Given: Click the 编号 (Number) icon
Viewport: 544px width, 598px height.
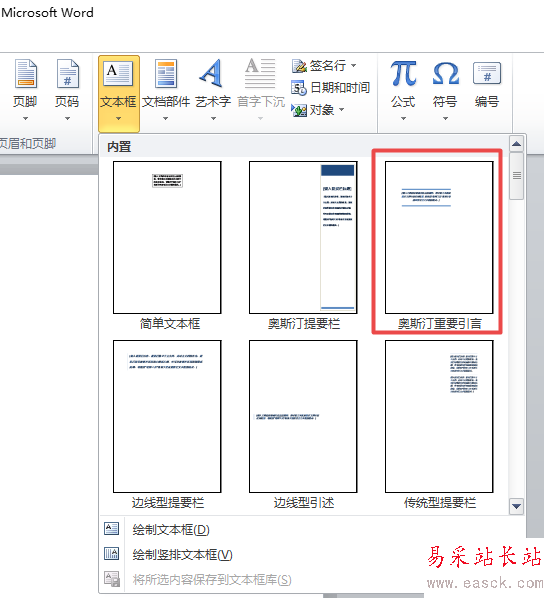Looking at the screenshot, I should tap(487, 73).
